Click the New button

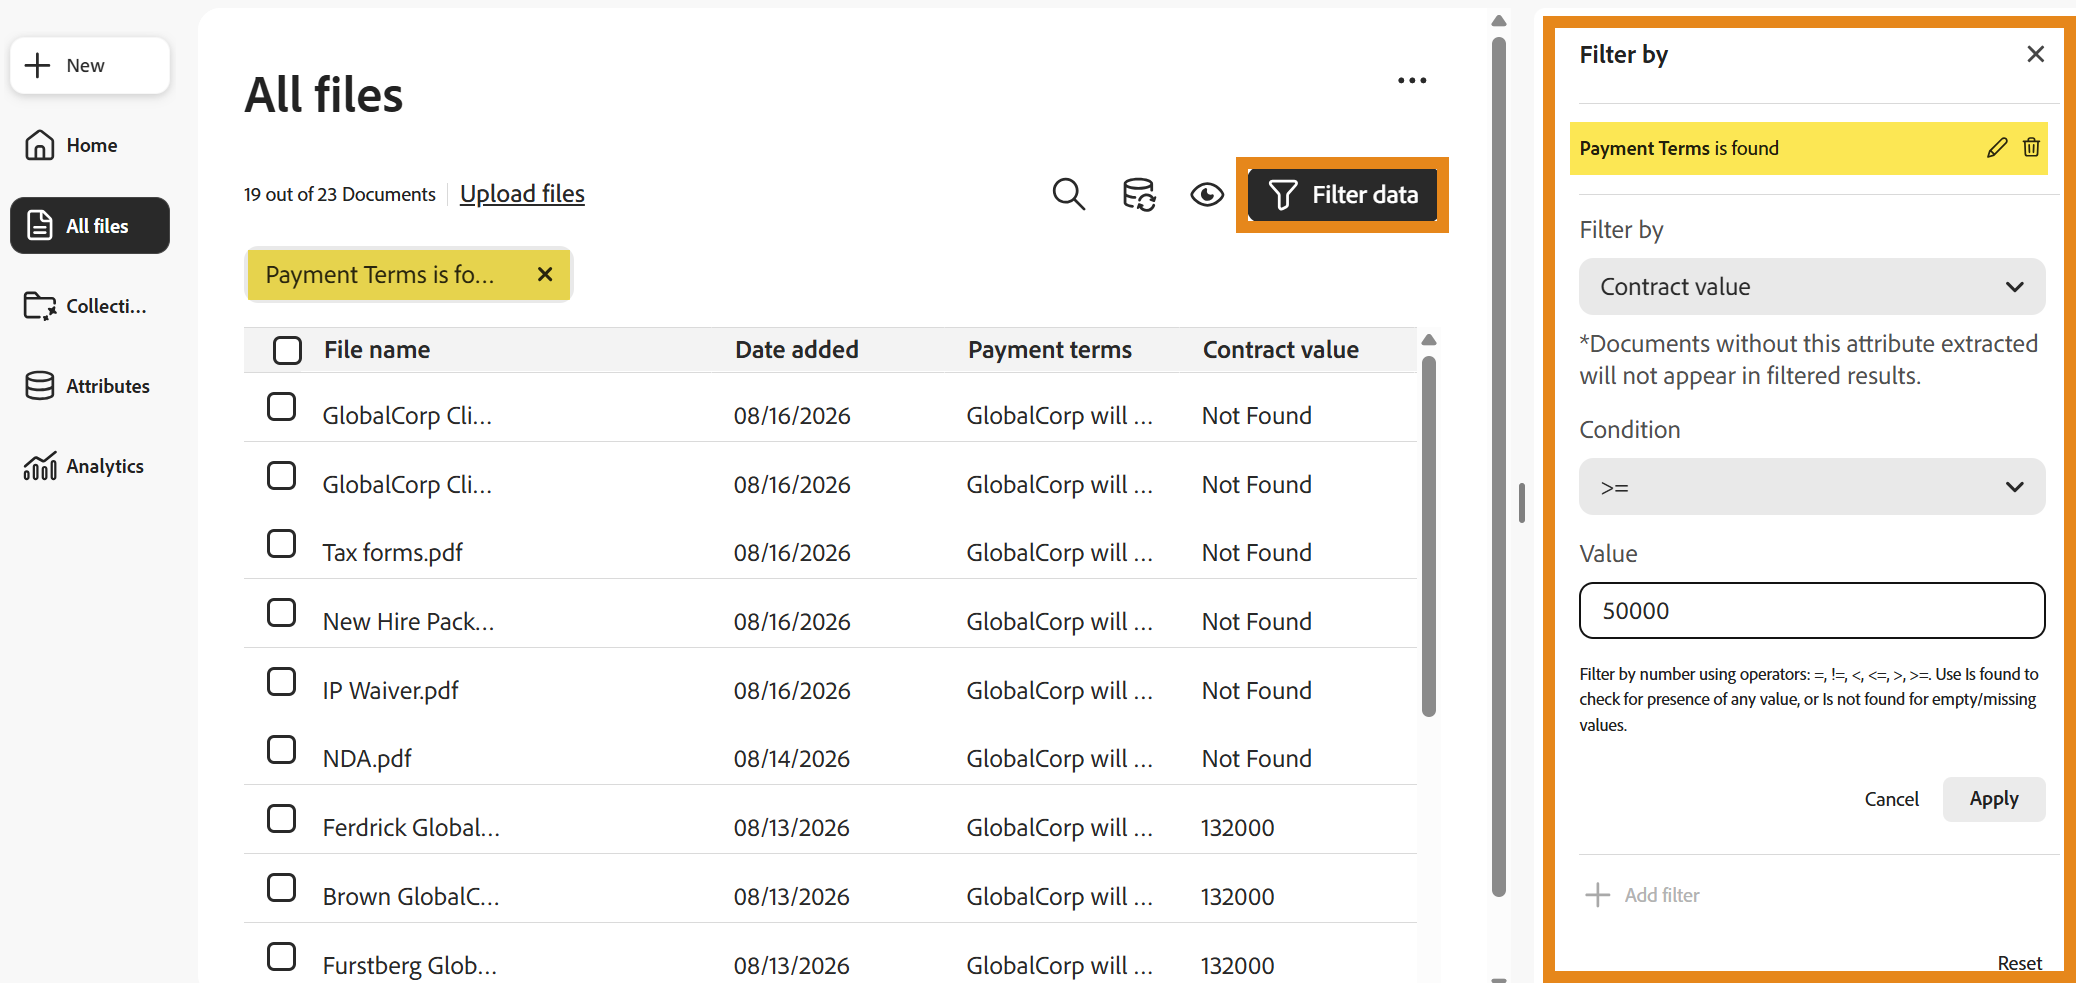tap(90, 65)
